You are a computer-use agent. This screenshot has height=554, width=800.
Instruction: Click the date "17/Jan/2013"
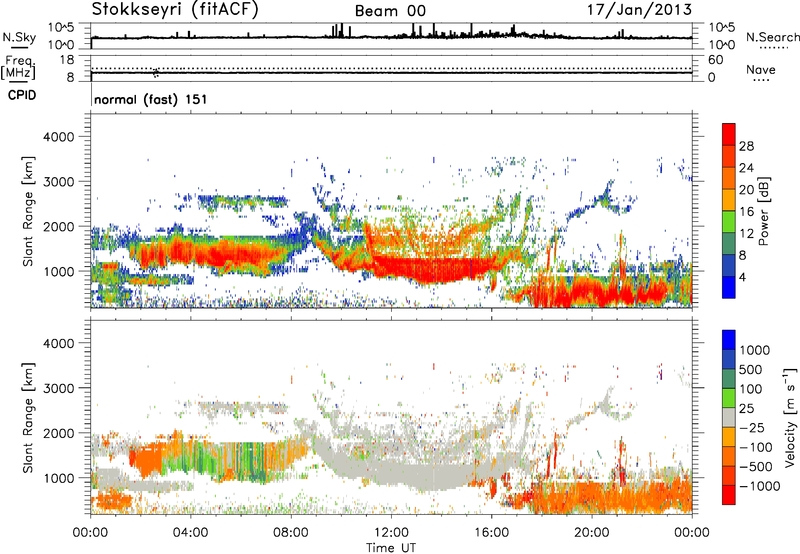[x=639, y=9]
